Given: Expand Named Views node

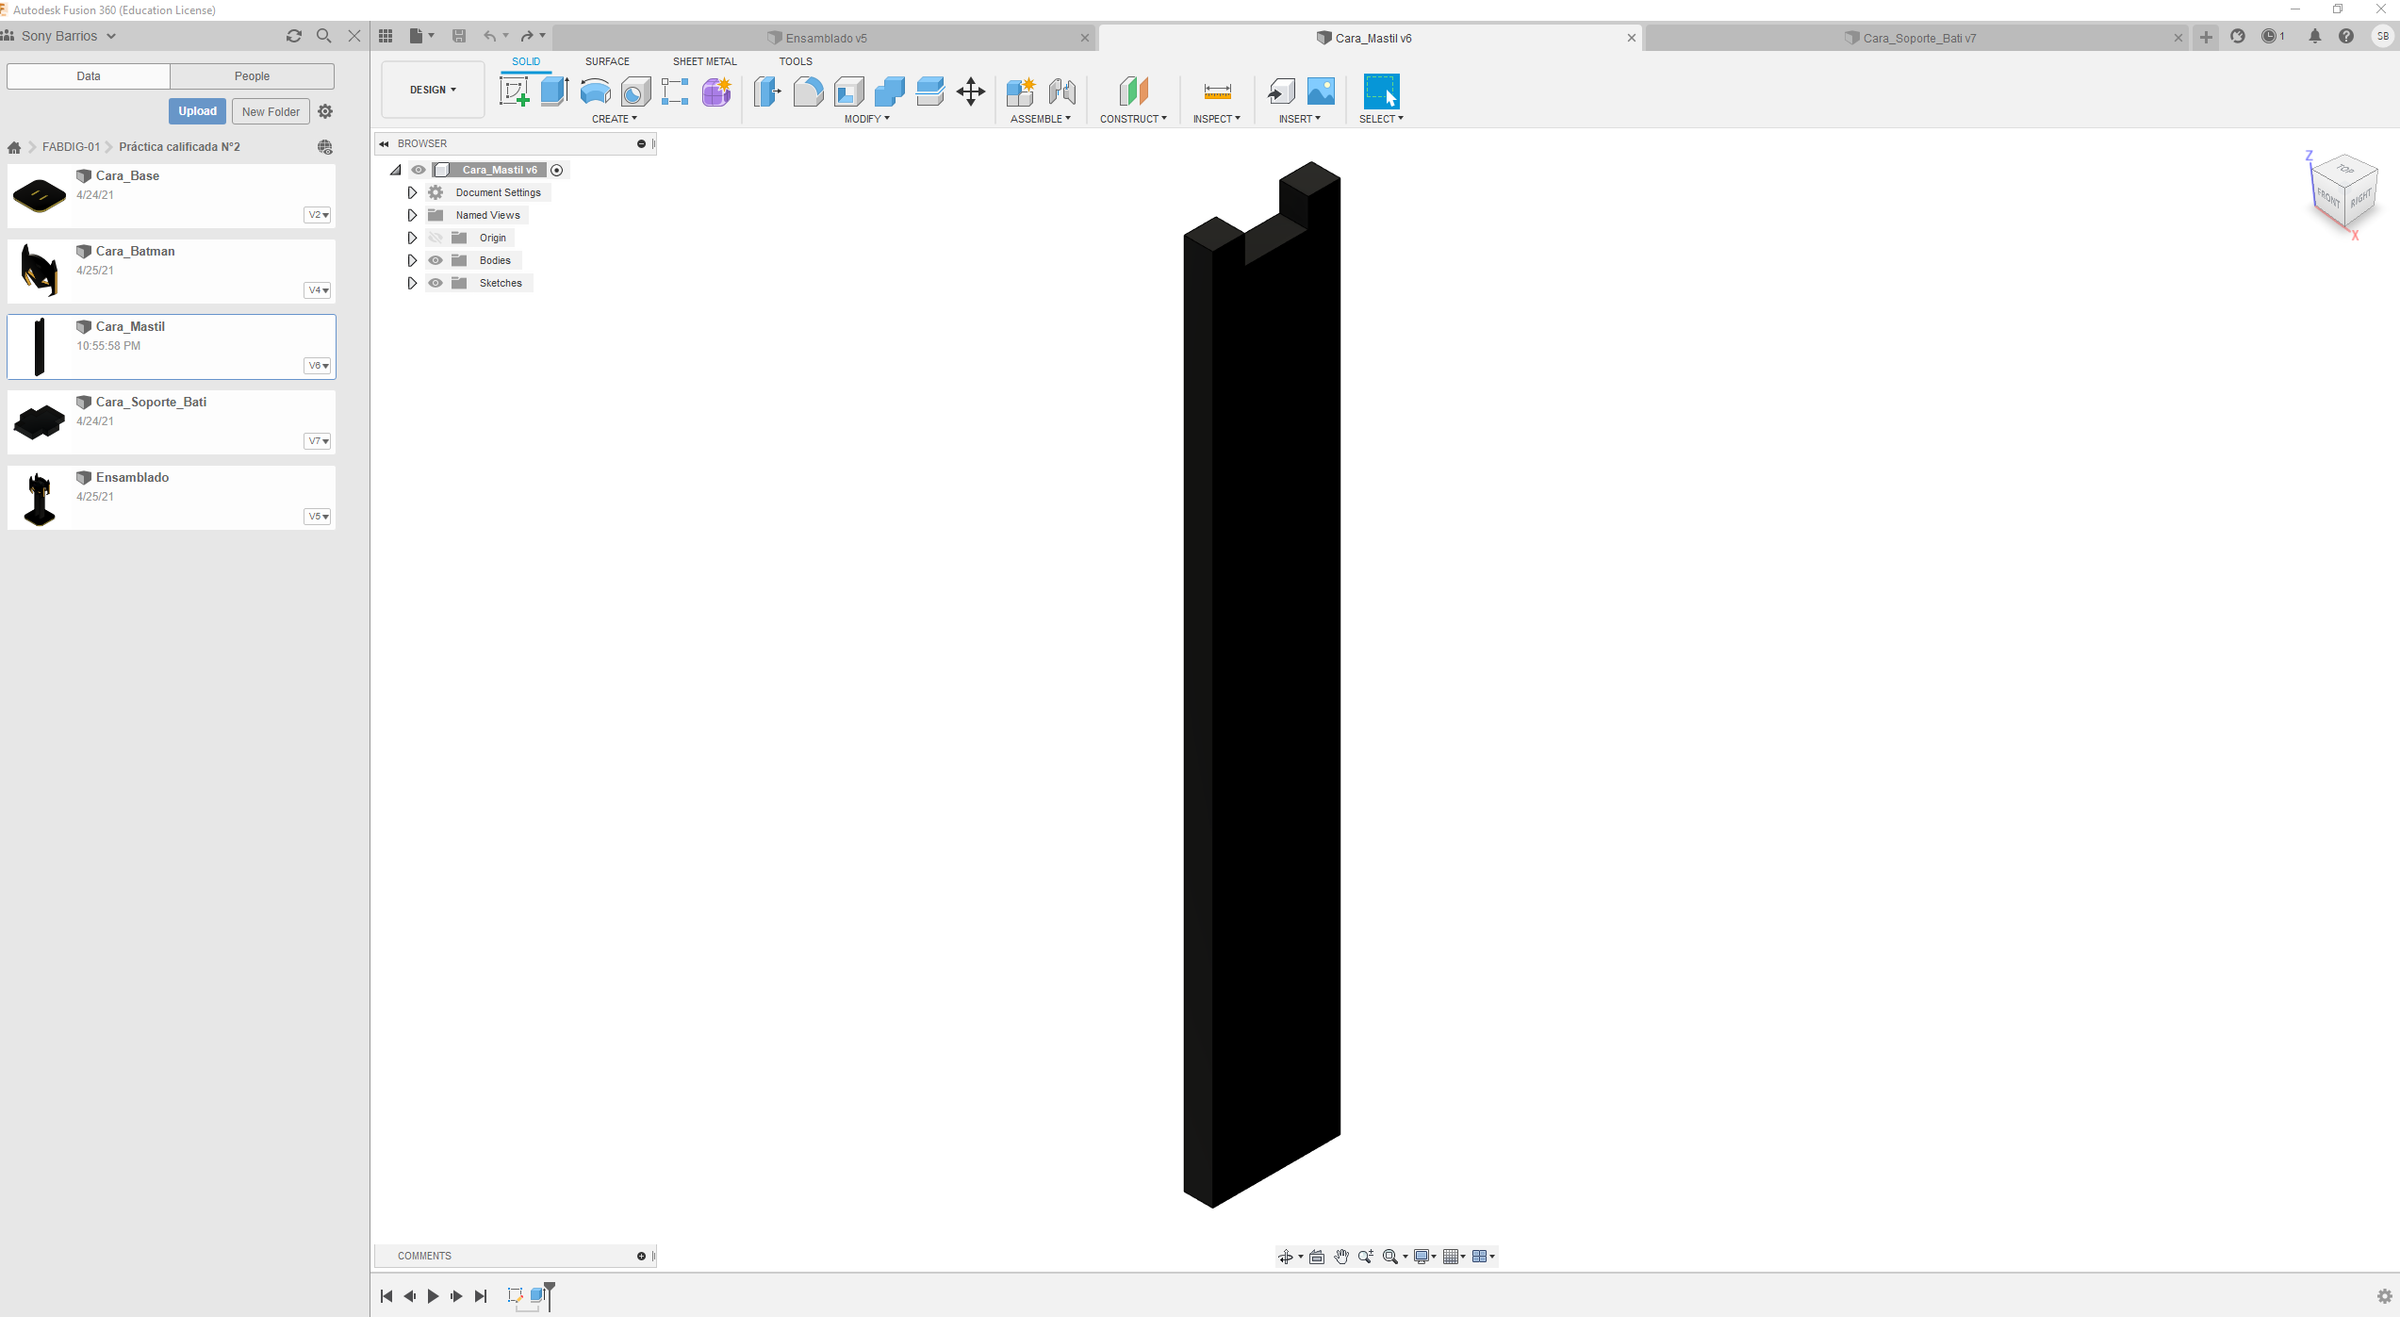Looking at the screenshot, I should [412, 215].
